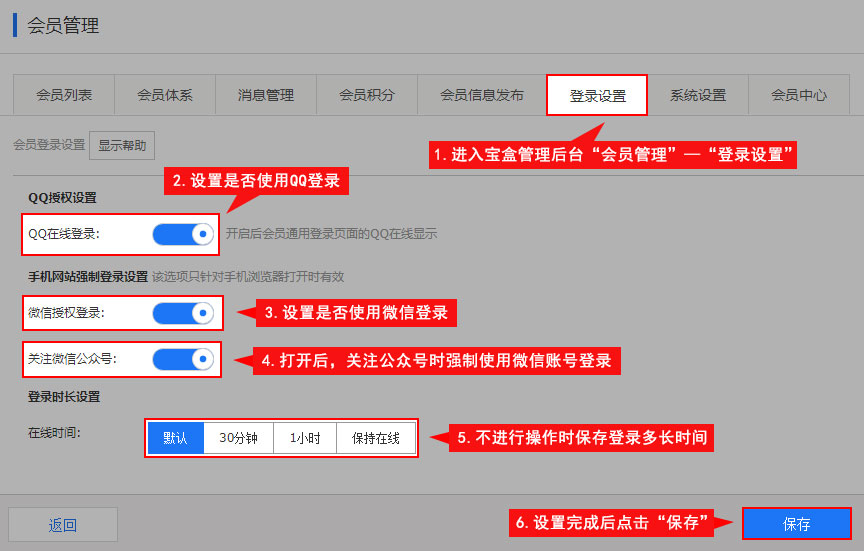Set online time to 30分钟
This screenshot has height=551, width=864.
click(x=238, y=438)
